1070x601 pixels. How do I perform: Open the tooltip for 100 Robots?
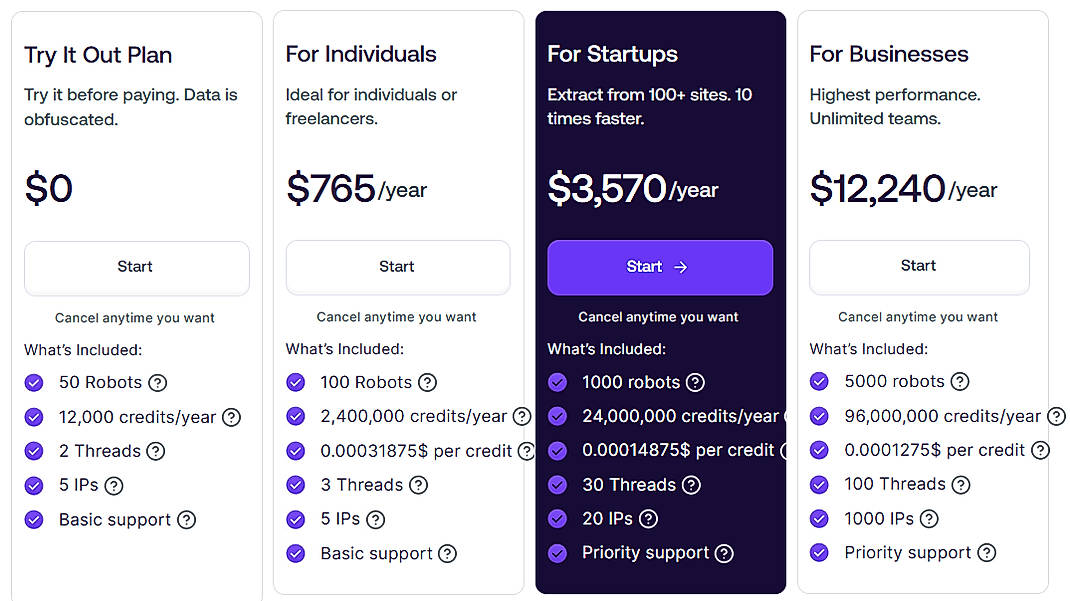(427, 382)
